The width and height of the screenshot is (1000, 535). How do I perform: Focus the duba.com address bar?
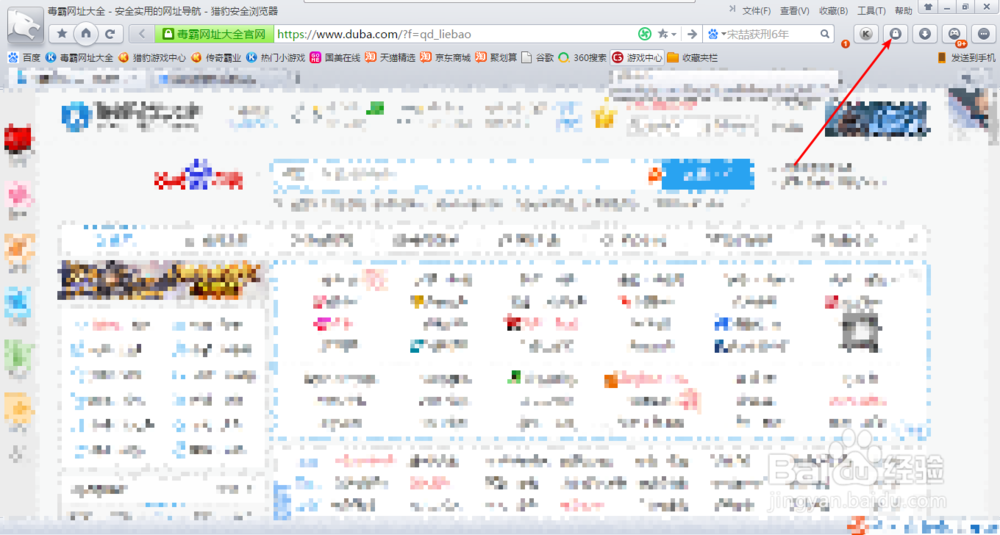pyautogui.click(x=454, y=34)
